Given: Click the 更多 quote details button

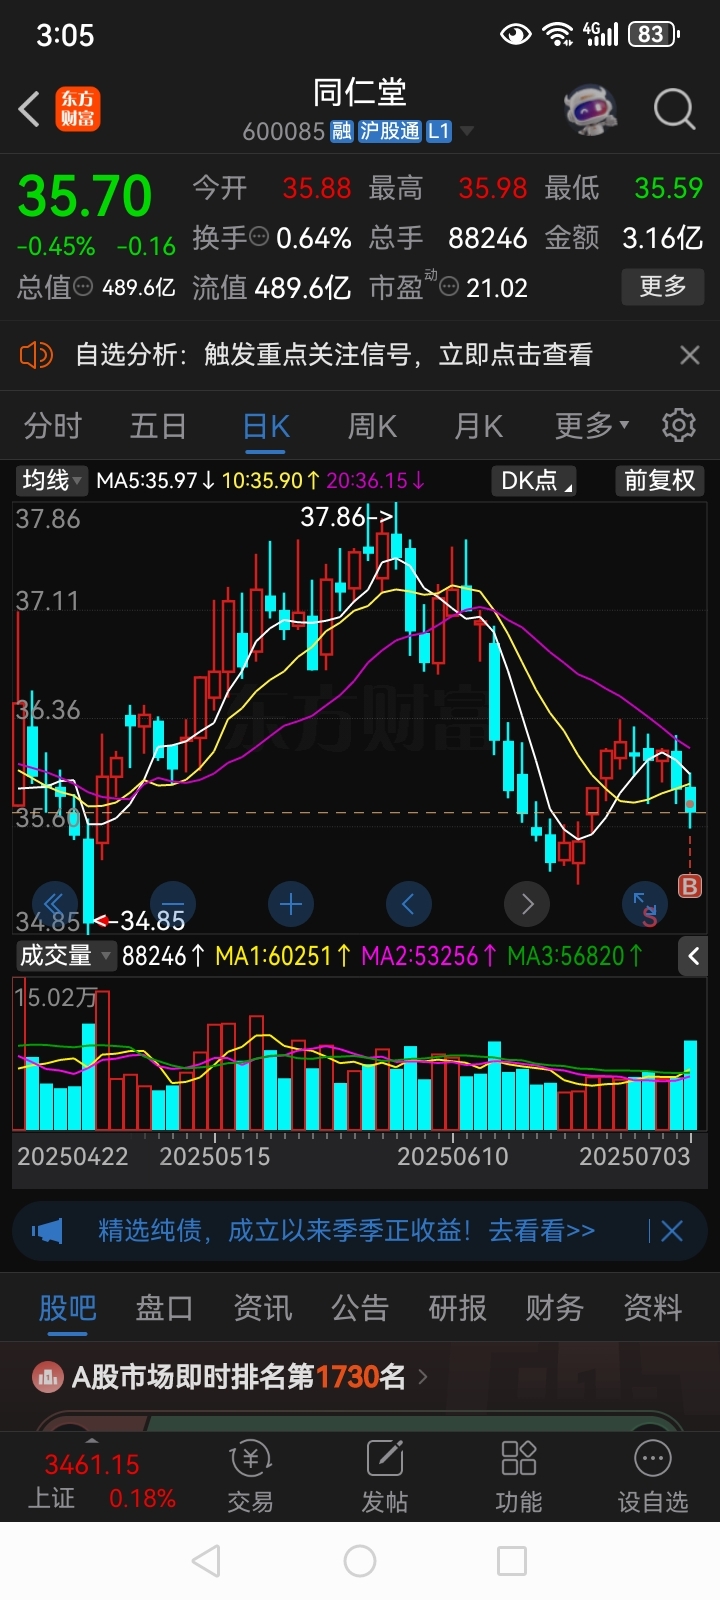Looking at the screenshot, I should click(662, 287).
